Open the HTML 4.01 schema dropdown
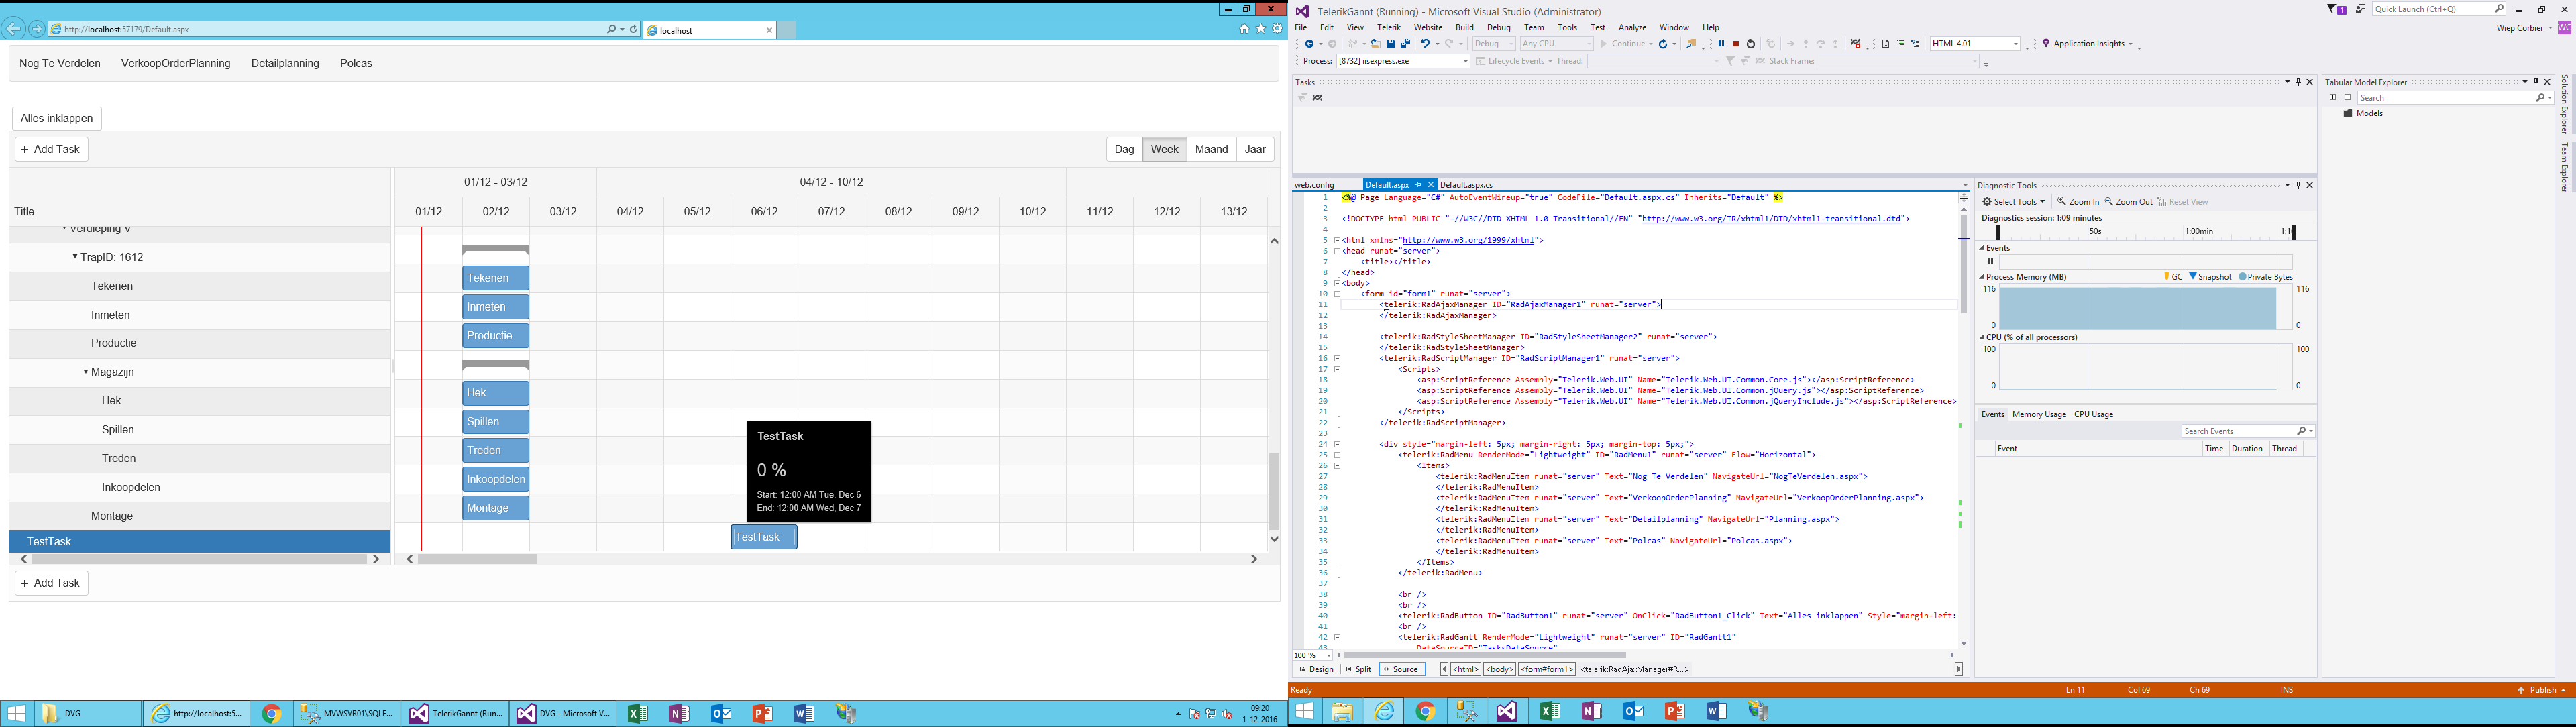Image resolution: width=2576 pixels, height=727 pixels. click(x=2015, y=44)
